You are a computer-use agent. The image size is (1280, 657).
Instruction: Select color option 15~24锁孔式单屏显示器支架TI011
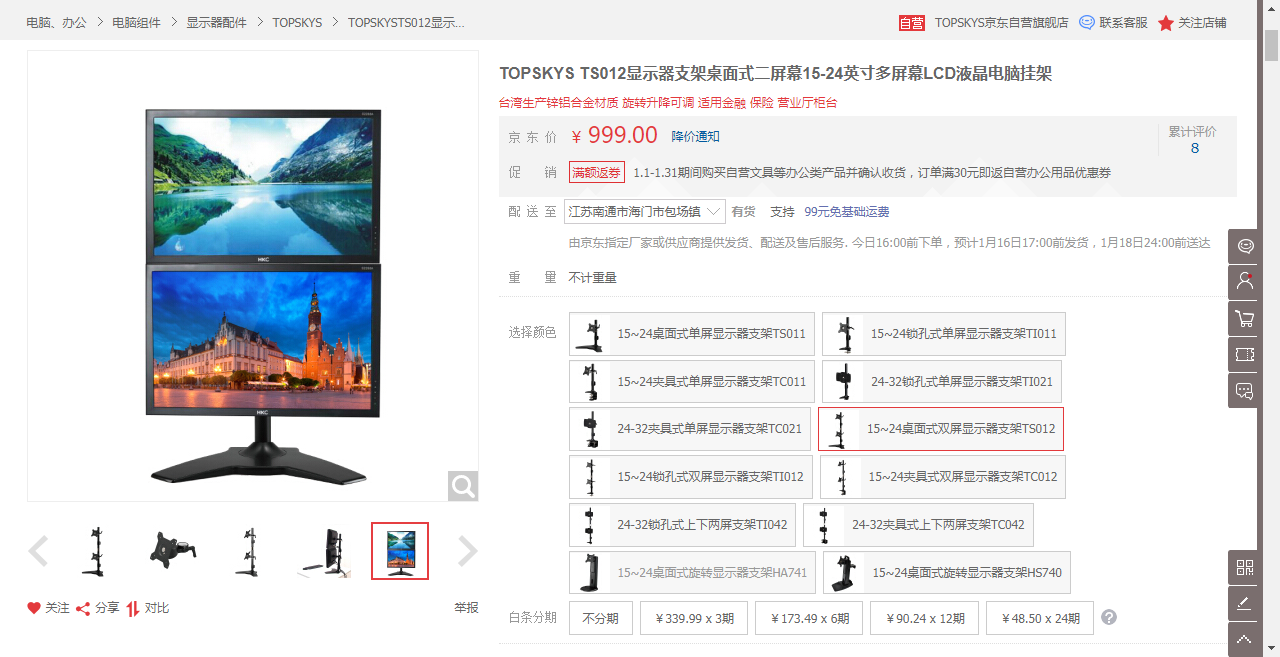coord(944,334)
